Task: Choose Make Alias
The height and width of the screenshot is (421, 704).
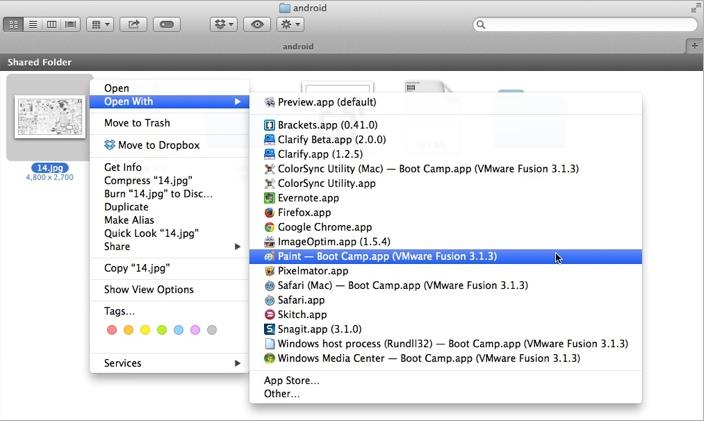Action: (x=169, y=220)
